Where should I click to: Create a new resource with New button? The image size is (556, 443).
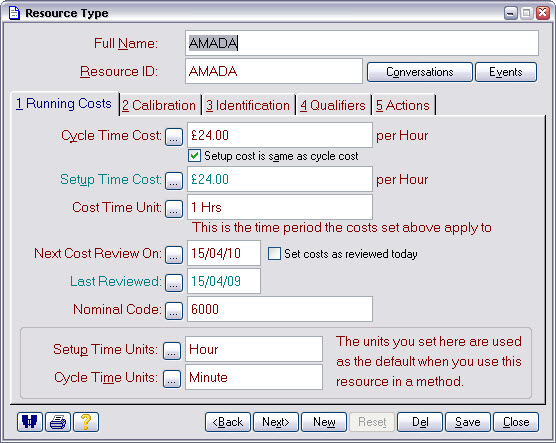(324, 422)
